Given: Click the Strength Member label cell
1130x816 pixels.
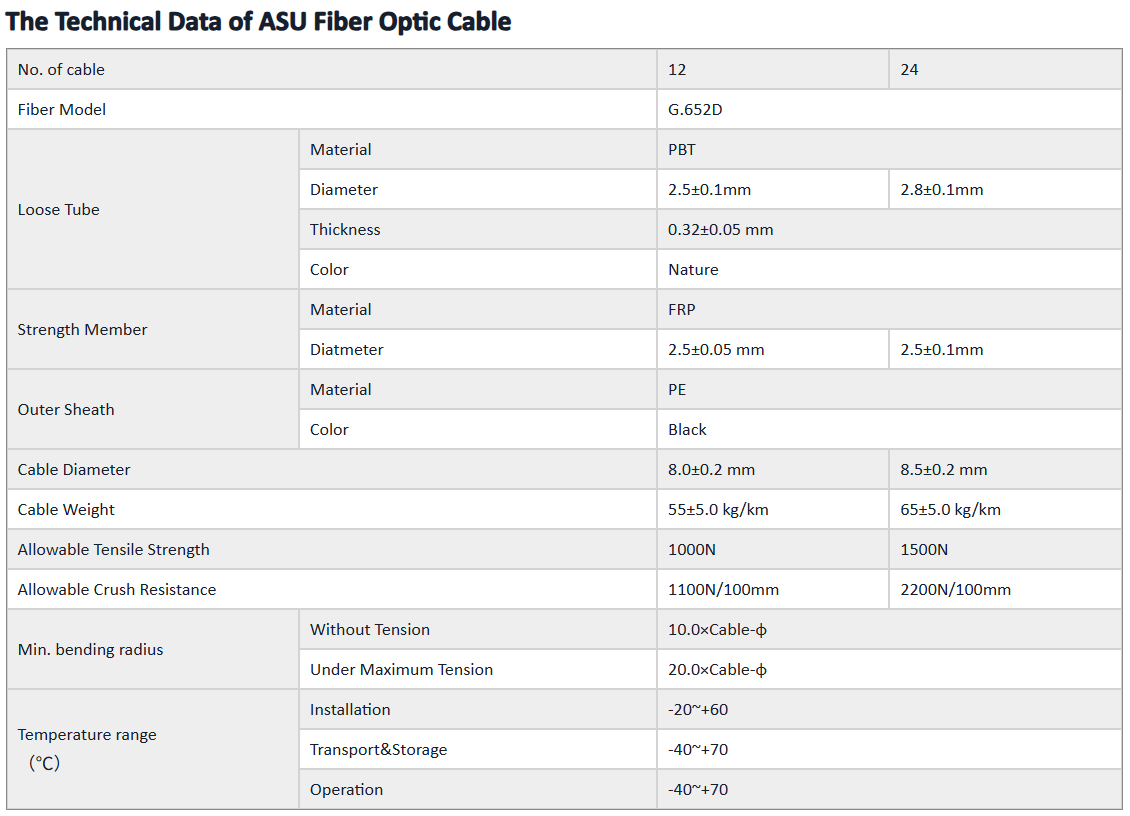Looking at the screenshot, I should tap(153, 329).
